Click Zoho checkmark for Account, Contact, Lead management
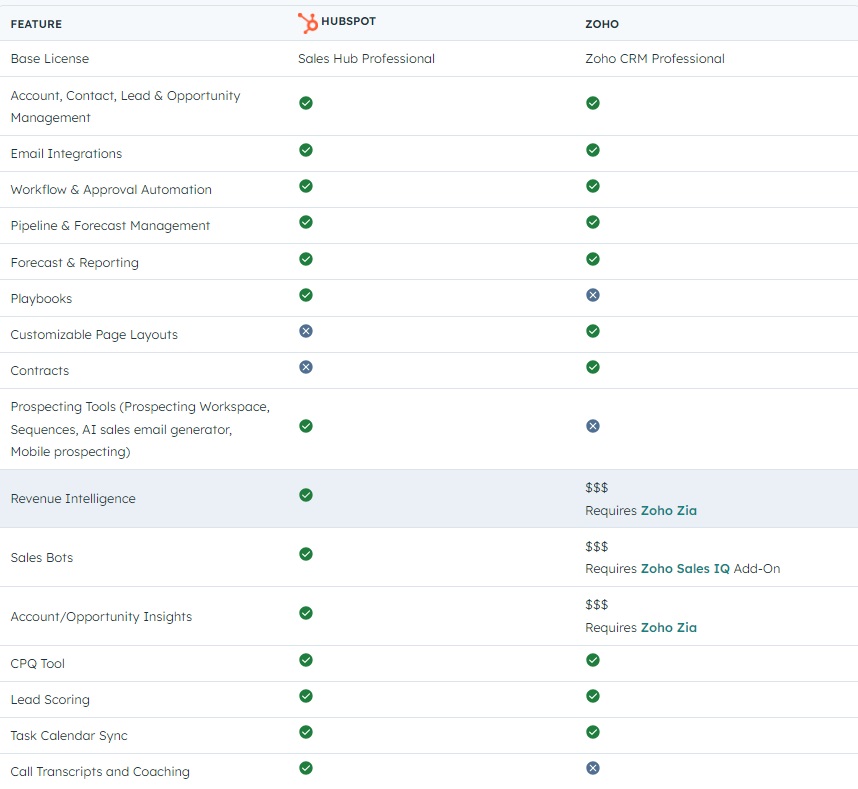 point(593,103)
